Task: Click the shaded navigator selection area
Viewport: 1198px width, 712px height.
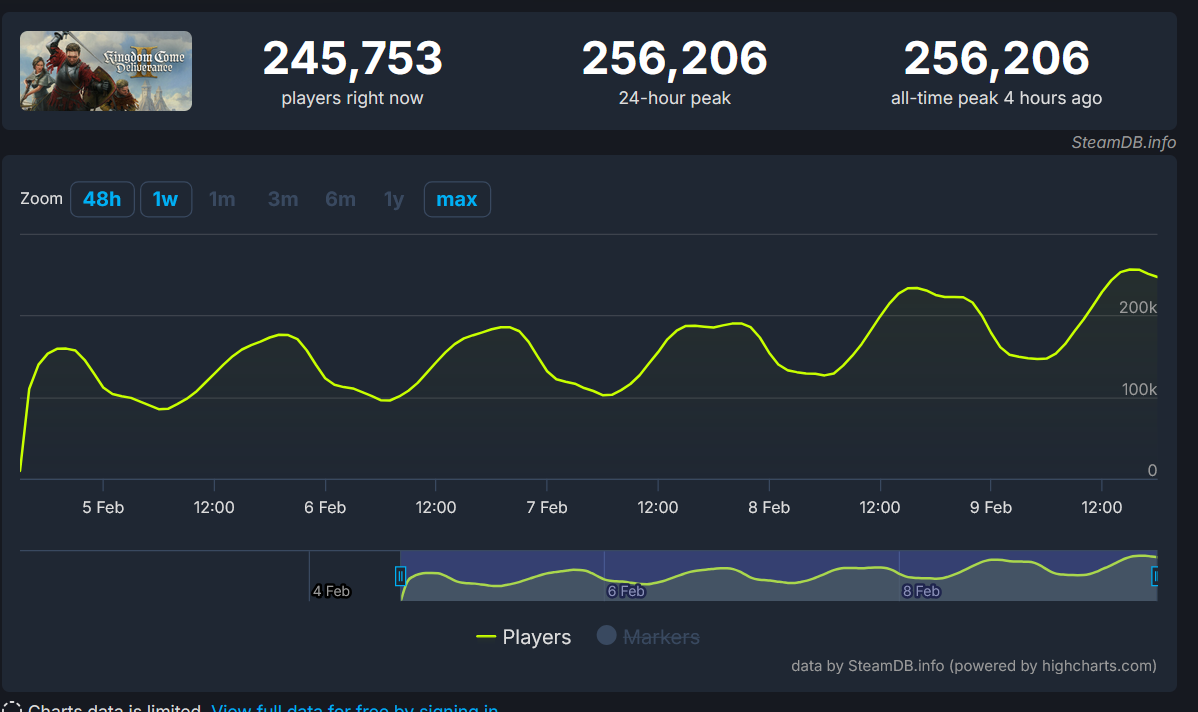Action: [x=779, y=575]
